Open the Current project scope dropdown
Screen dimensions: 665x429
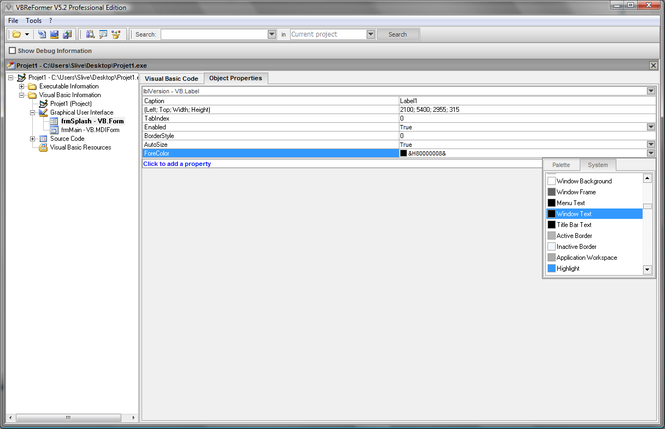[371, 34]
